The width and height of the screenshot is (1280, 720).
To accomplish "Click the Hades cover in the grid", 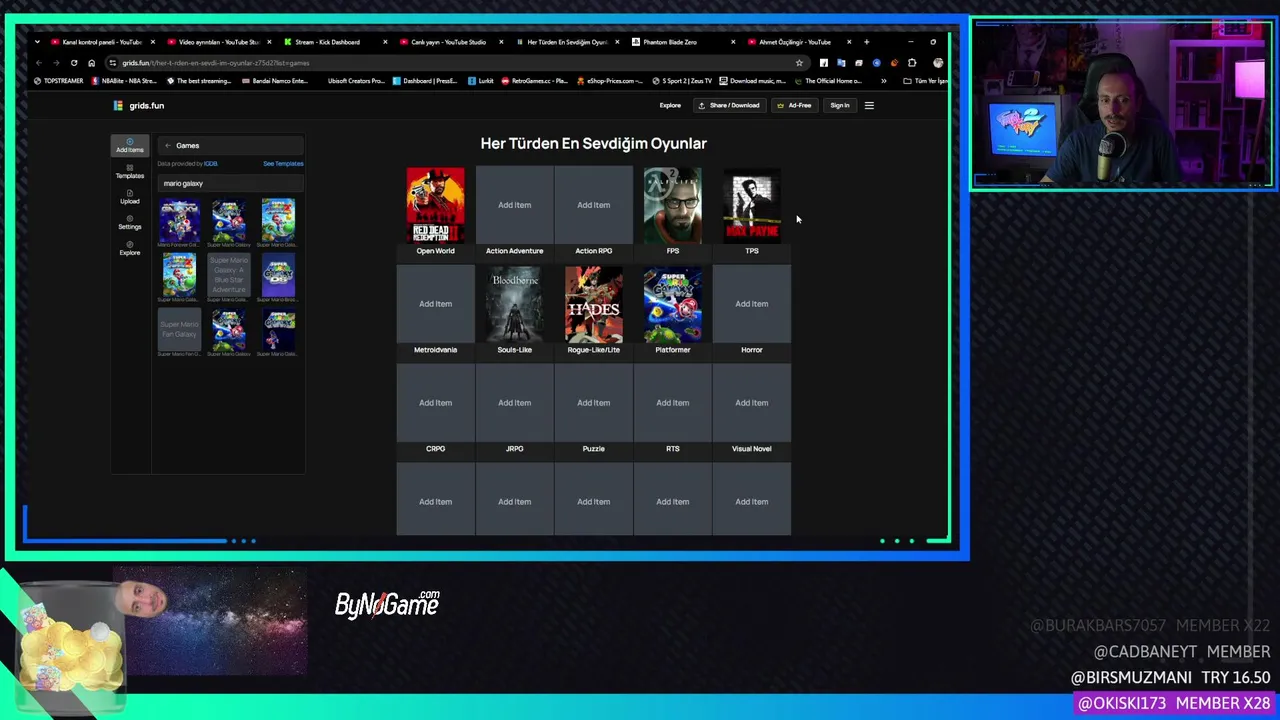I will coord(594,304).
